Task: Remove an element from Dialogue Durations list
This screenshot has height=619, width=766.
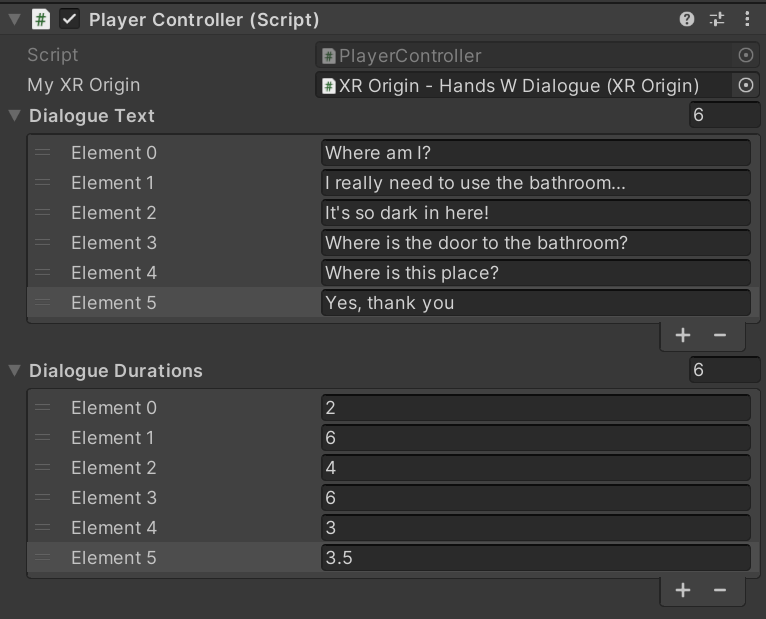Action: pyautogui.click(x=720, y=590)
